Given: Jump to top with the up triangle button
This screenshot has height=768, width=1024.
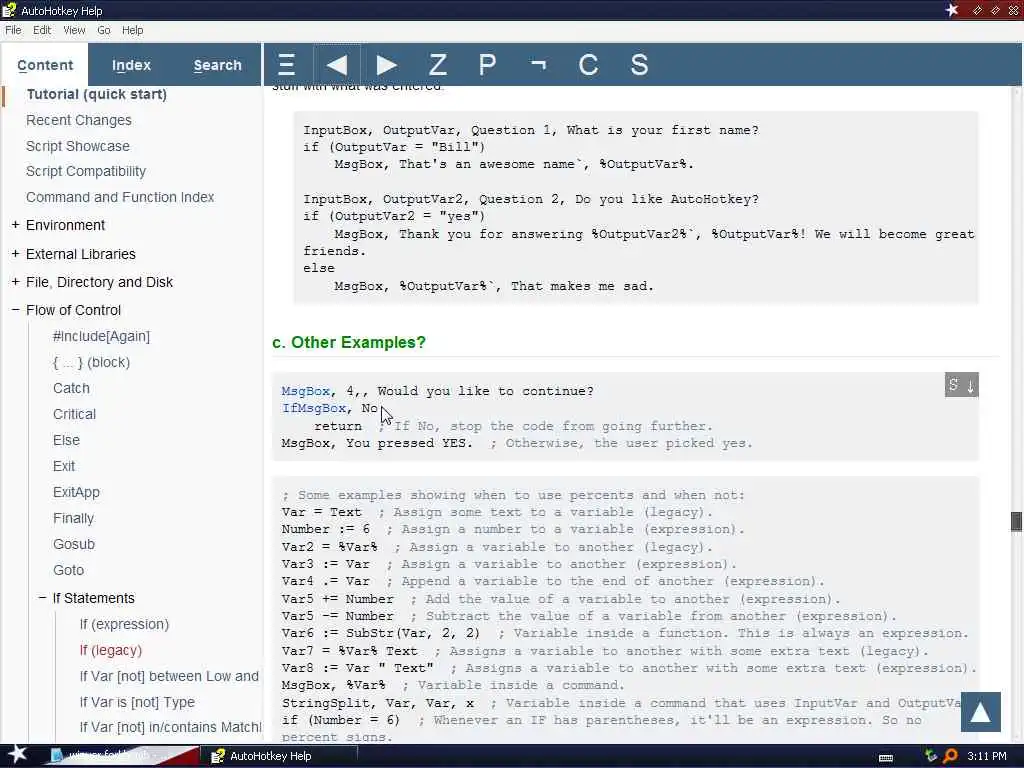Looking at the screenshot, I should pyautogui.click(x=980, y=712).
